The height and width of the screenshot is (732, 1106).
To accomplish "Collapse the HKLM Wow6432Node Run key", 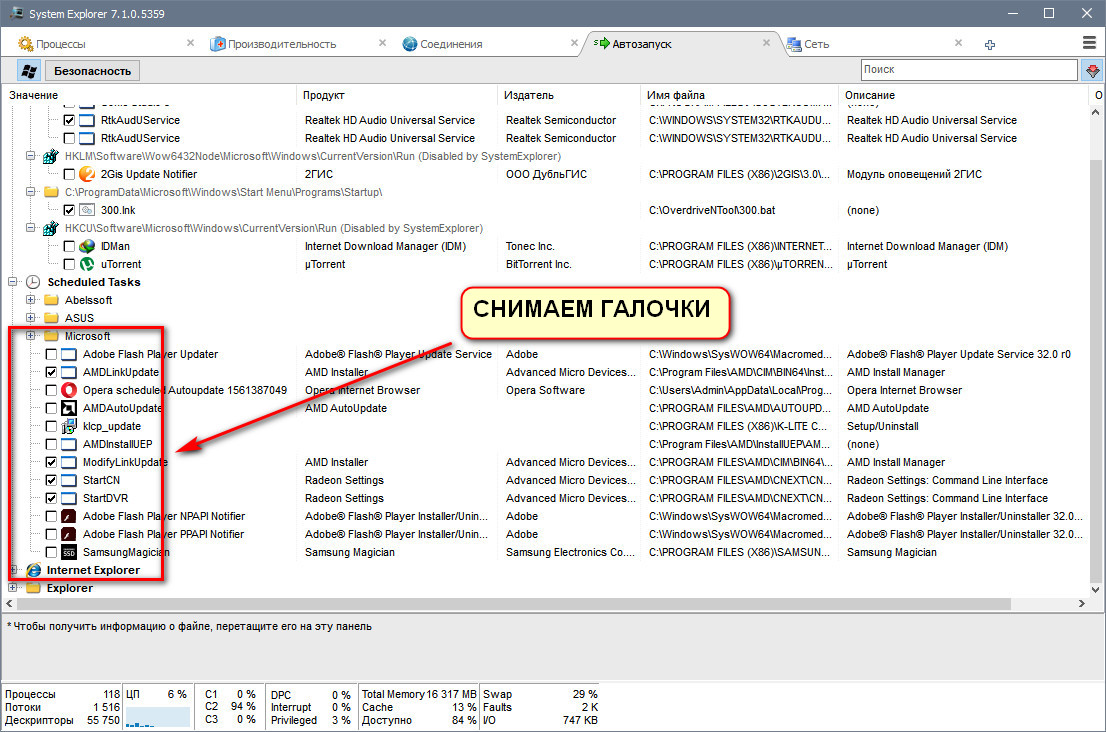I will coord(30,157).
